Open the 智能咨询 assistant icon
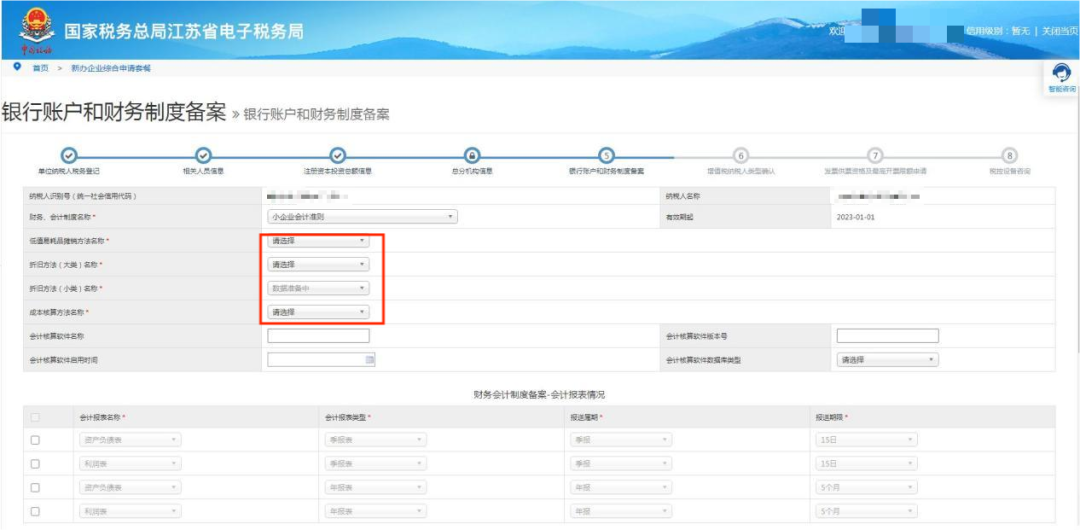The width and height of the screenshot is (1080, 530). 1062,72
